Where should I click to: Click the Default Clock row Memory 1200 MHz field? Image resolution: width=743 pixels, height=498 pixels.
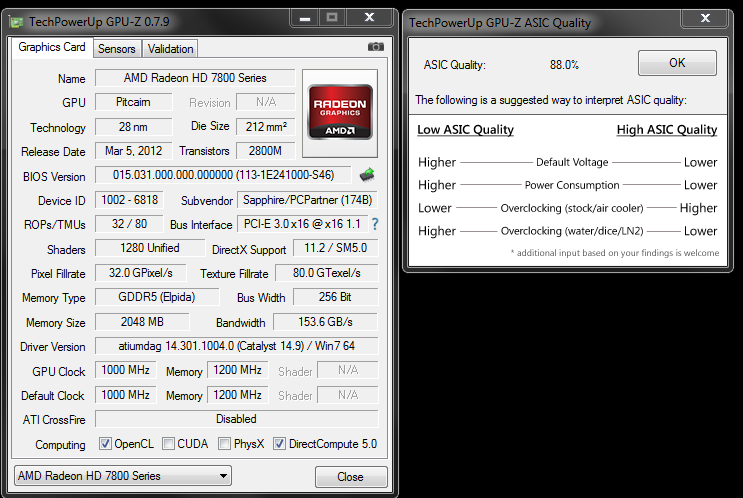pyautogui.click(x=237, y=395)
